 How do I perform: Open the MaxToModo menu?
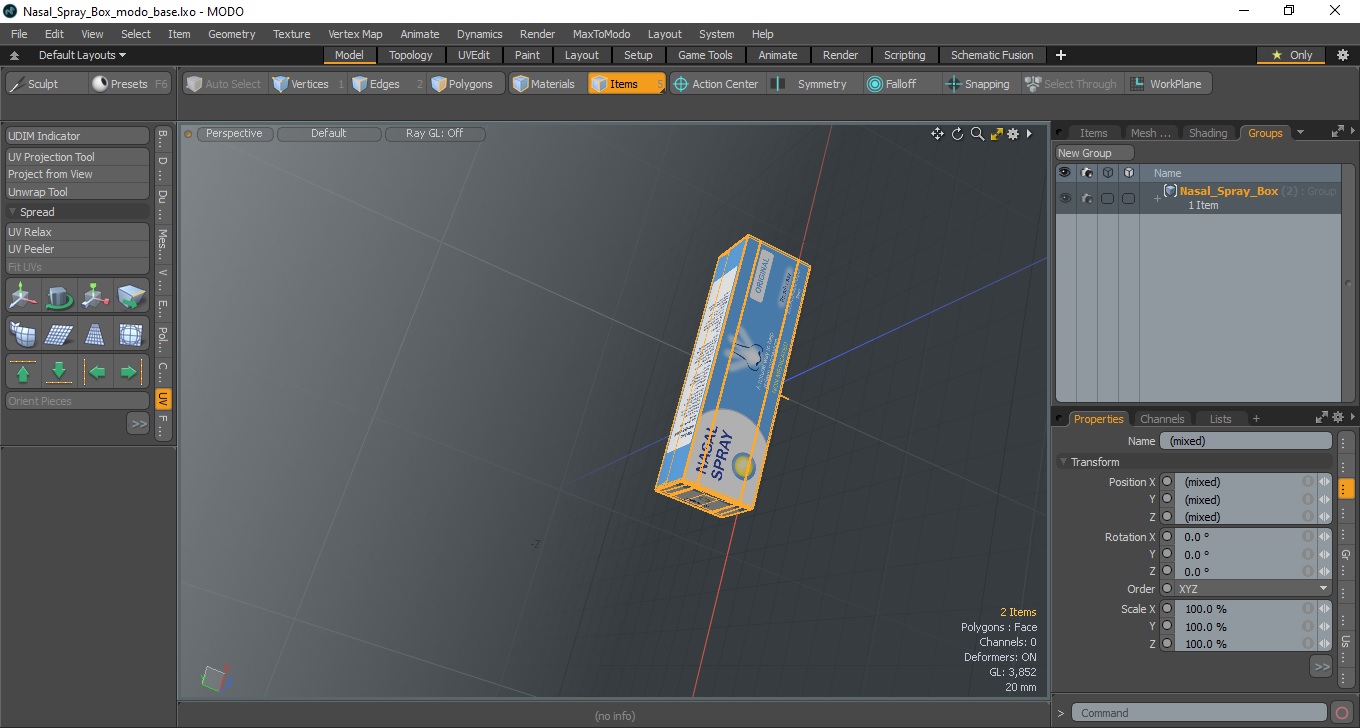(601, 34)
